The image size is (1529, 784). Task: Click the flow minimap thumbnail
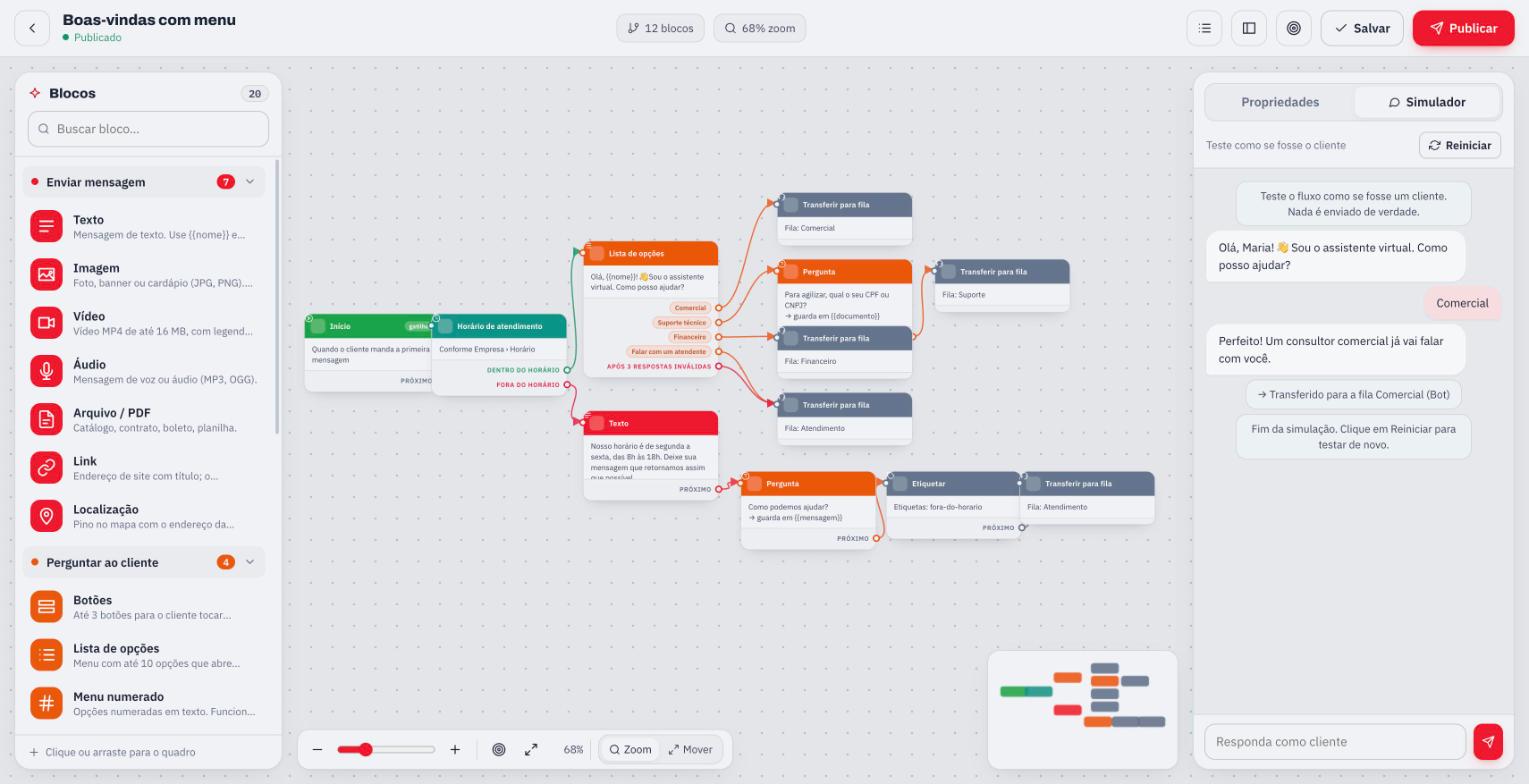coord(1083,709)
